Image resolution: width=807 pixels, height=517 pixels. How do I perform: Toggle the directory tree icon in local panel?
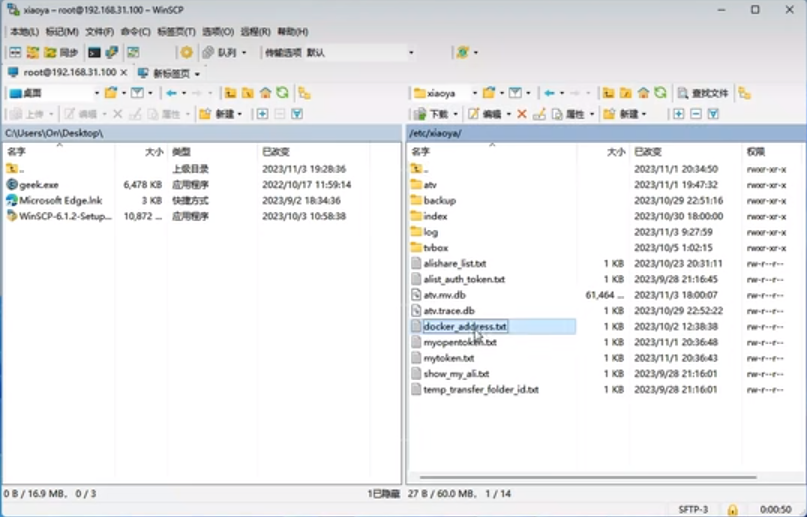[304, 93]
